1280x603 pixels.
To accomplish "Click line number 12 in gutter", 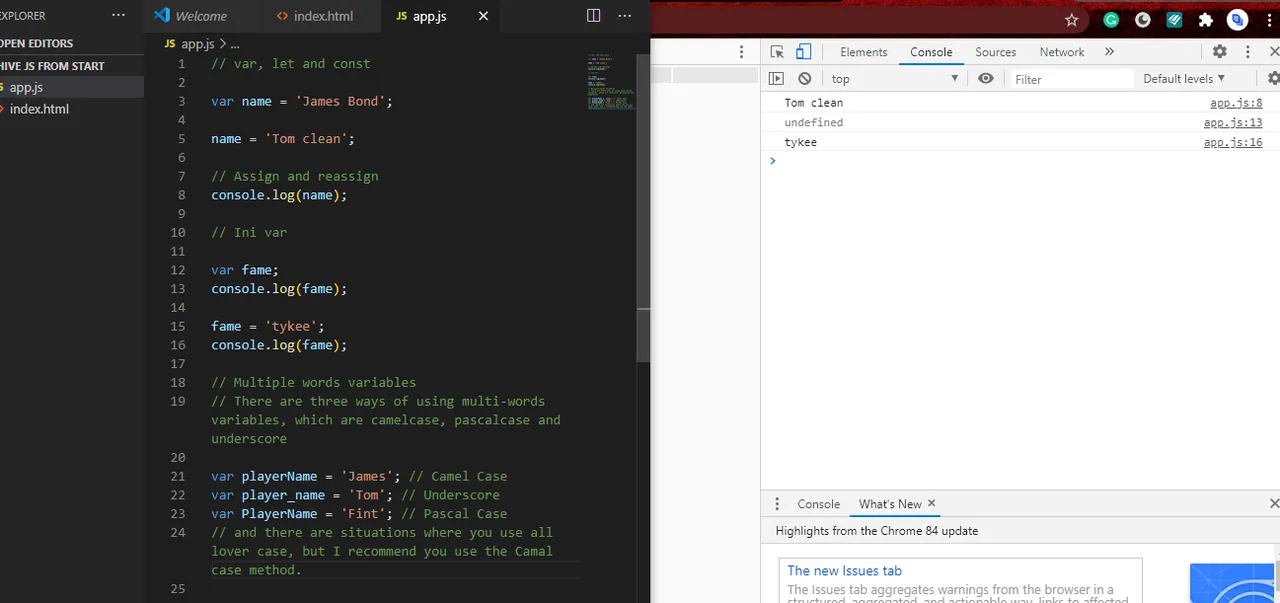I will point(178,270).
